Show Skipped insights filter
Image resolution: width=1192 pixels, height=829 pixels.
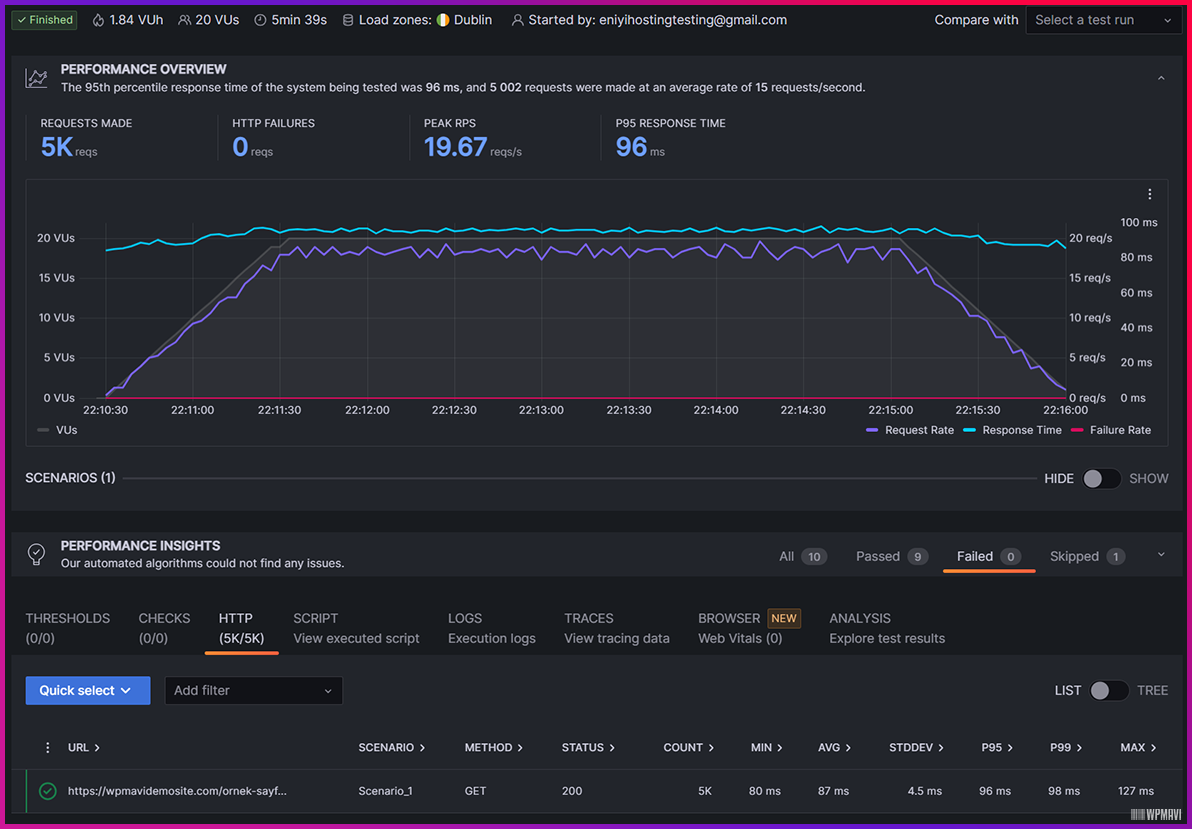1087,557
